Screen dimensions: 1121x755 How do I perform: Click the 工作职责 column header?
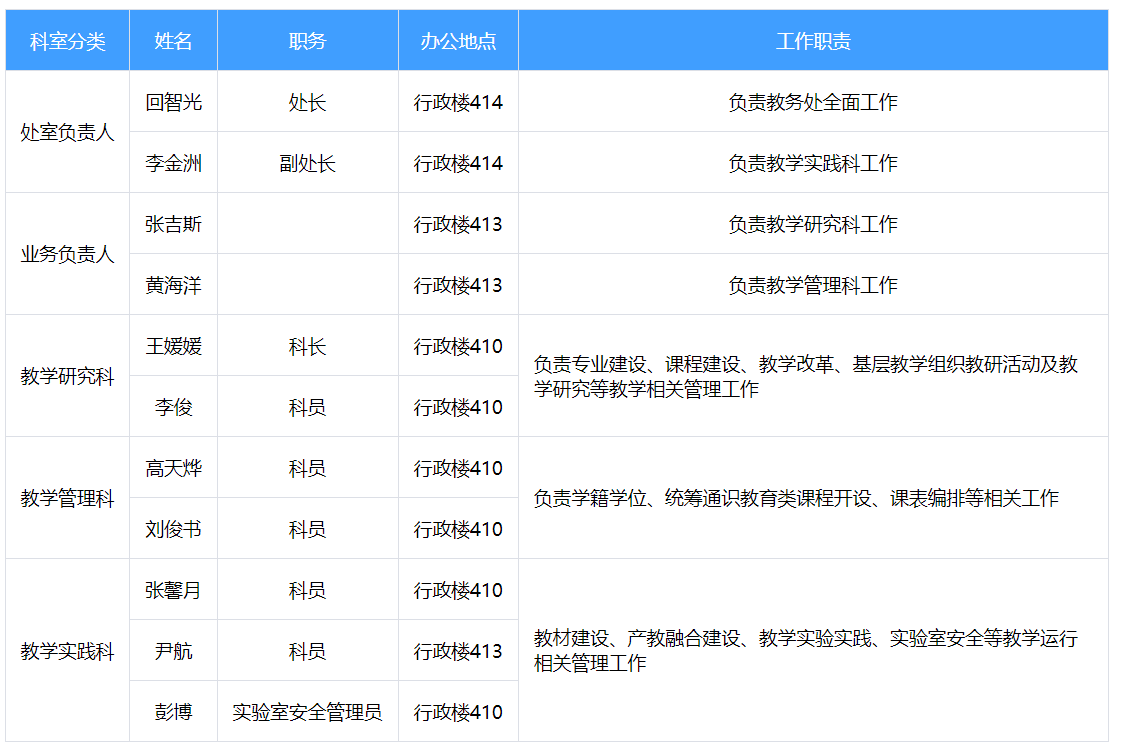pos(813,41)
